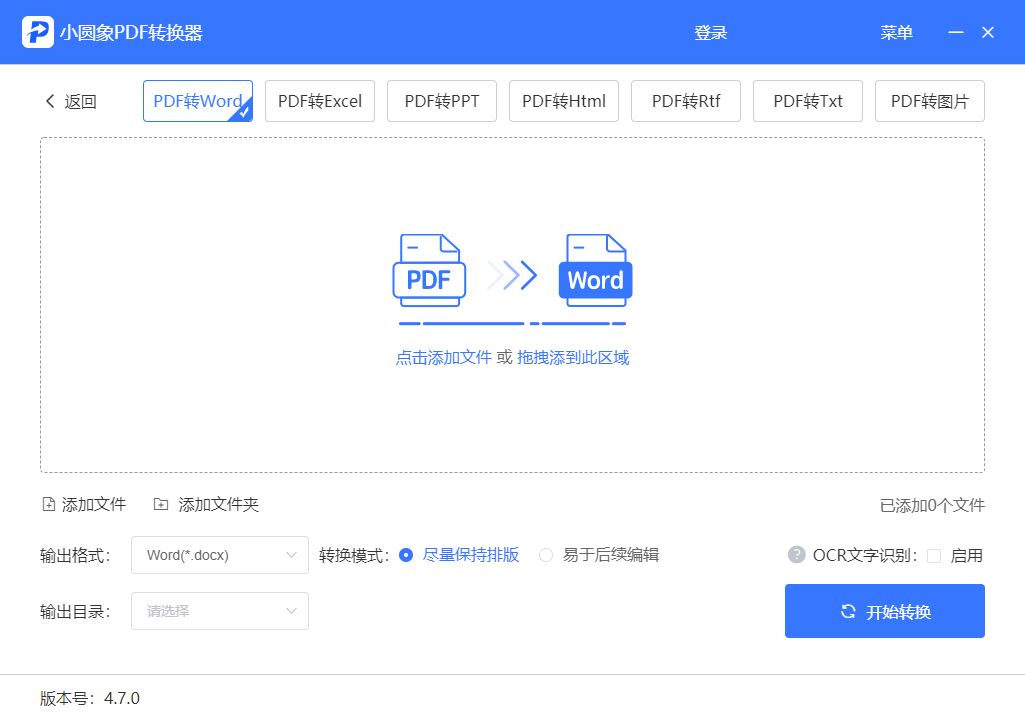Screen dimensions: 1025x721
Task: Switch to the PDF转PPT tab
Action: tap(442, 101)
